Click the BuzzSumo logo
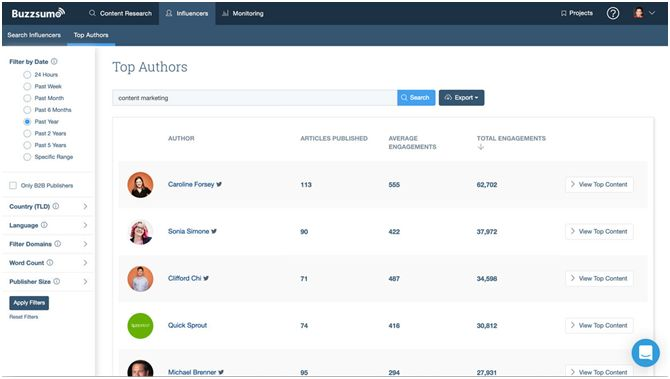 click(x=38, y=13)
